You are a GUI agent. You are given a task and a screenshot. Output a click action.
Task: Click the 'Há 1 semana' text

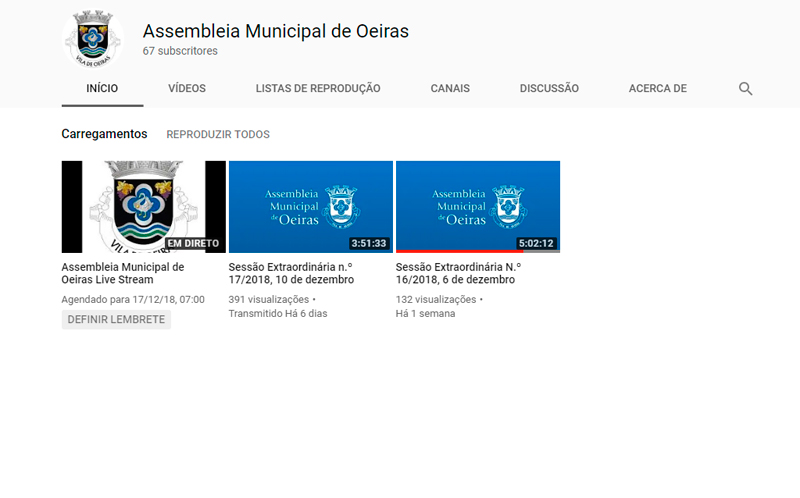pos(426,313)
